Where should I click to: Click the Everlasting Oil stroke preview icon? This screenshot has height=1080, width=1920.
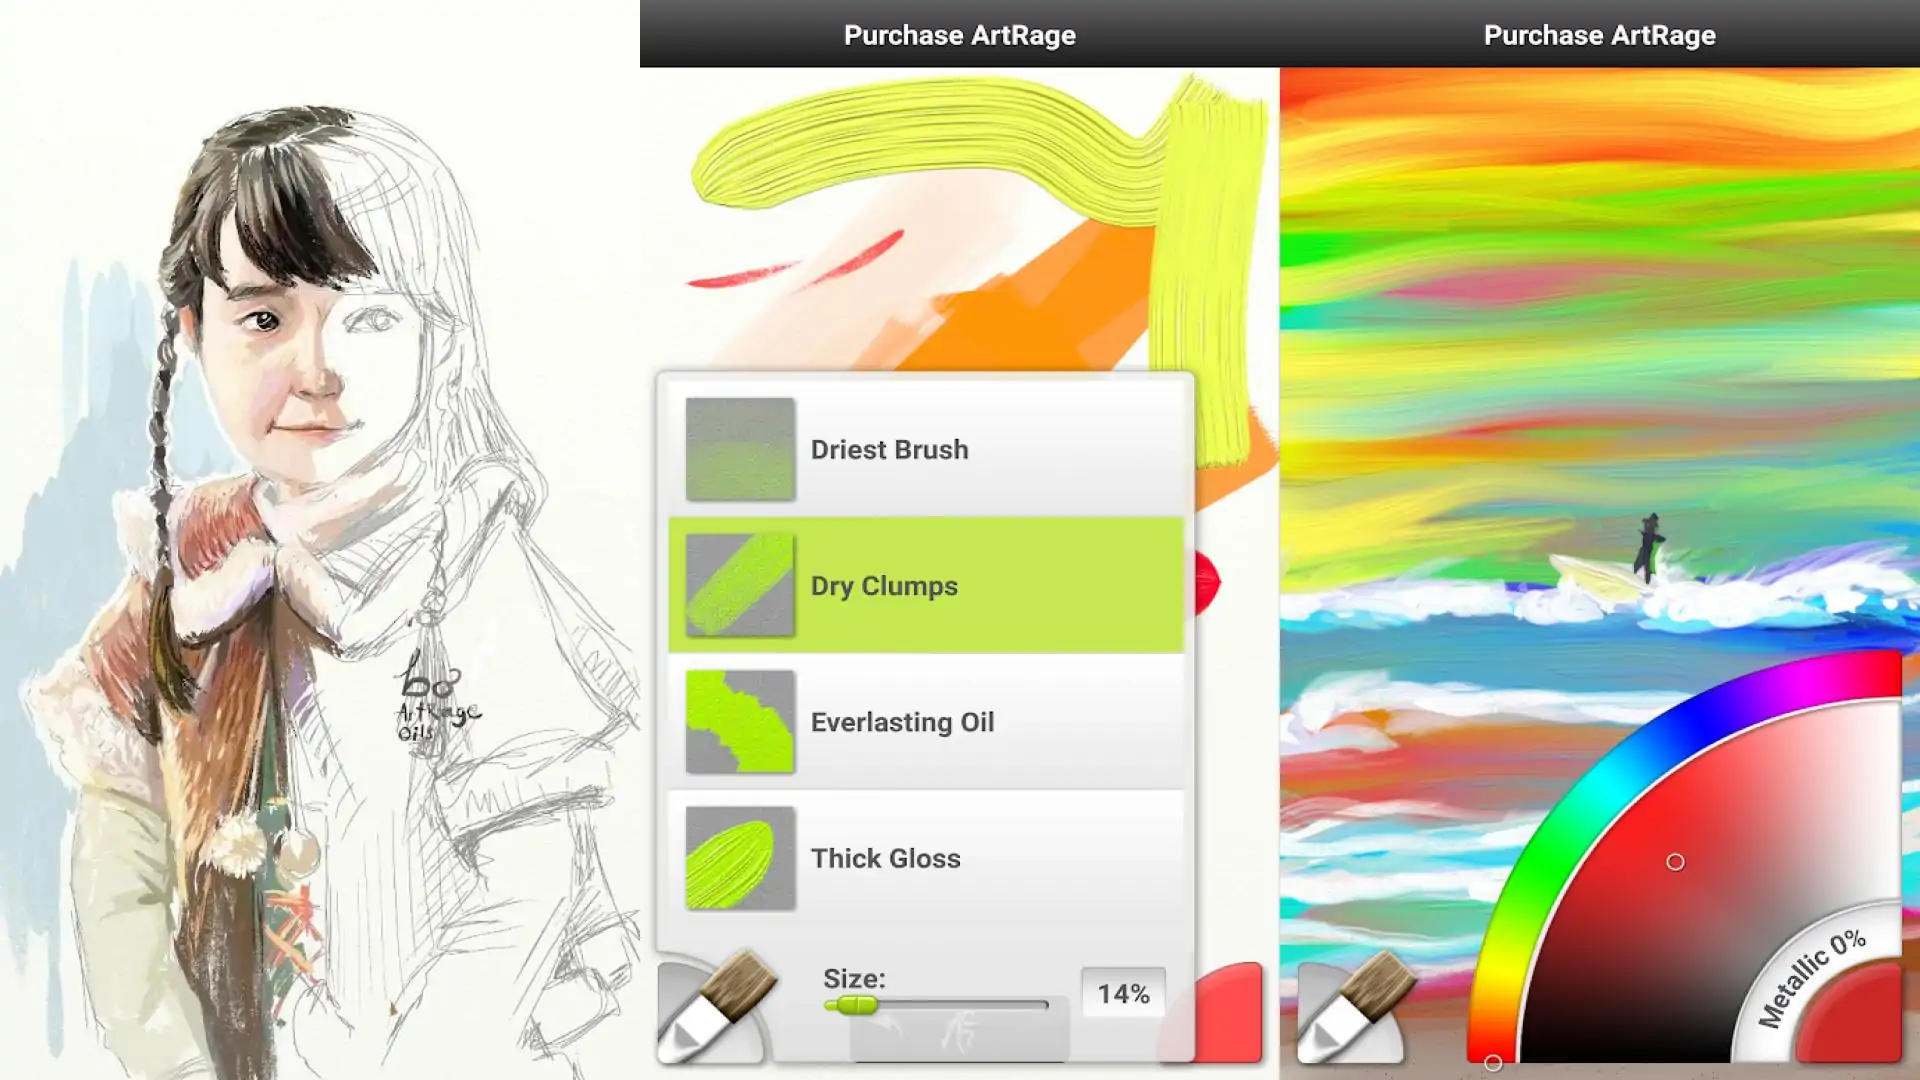point(740,722)
